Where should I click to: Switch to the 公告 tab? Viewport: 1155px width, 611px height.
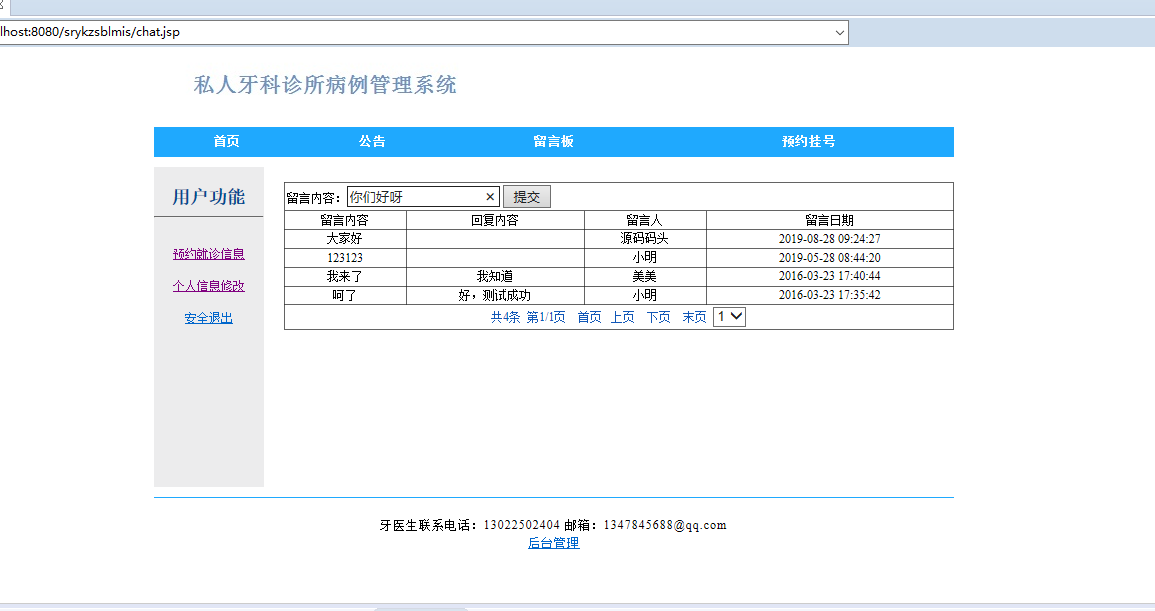click(x=372, y=141)
